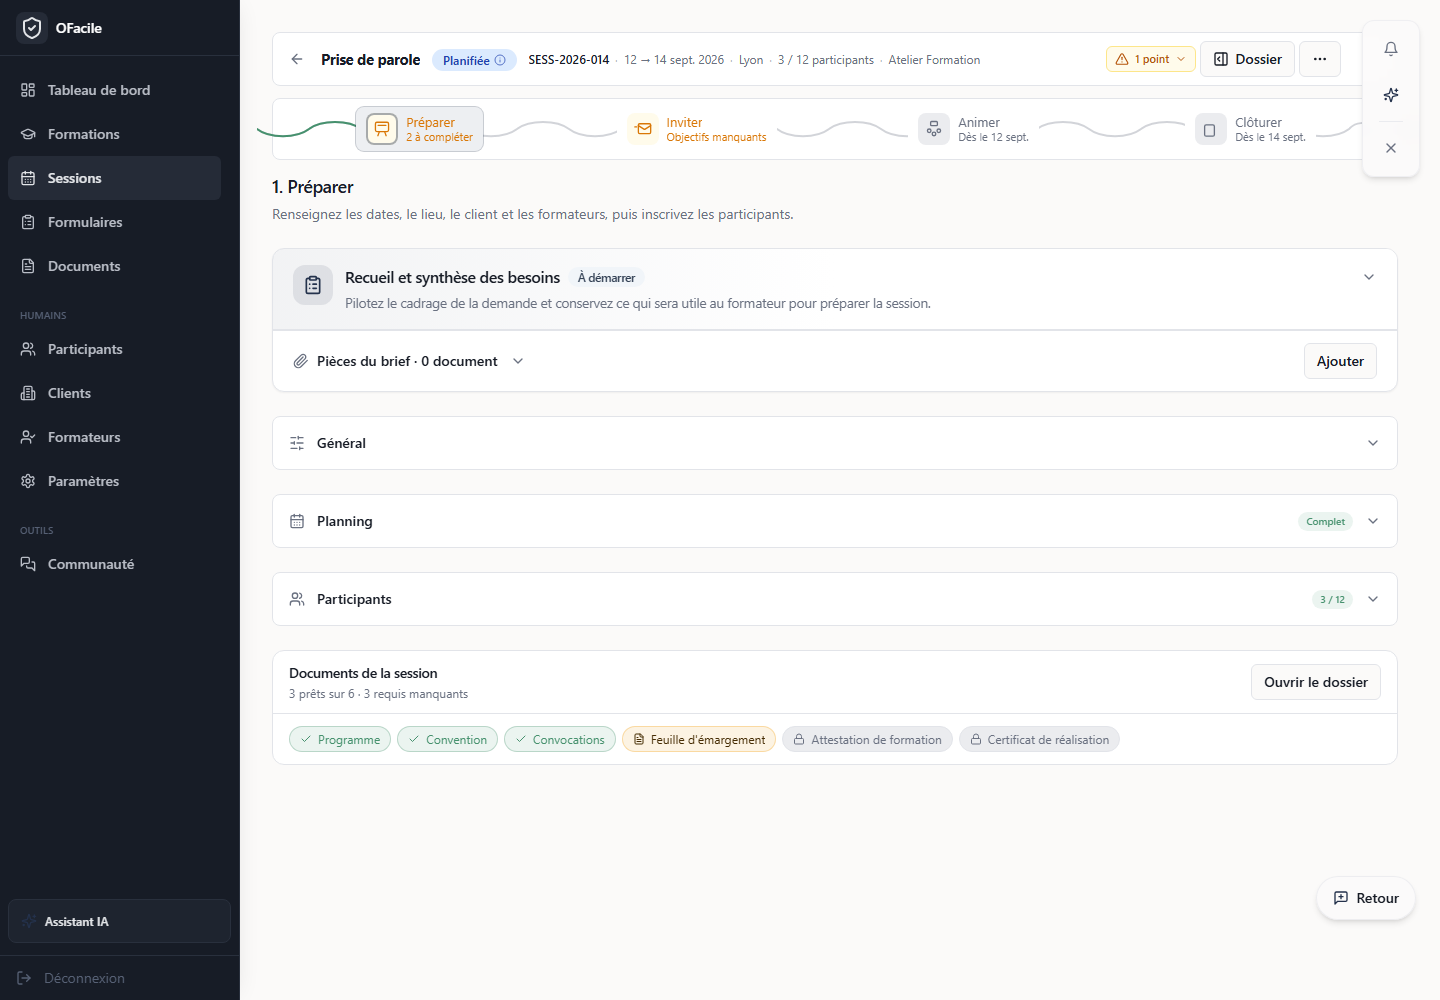Click the Participants people icon in section row
The height and width of the screenshot is (1000, 1440).
pyautogui.click(x=297, y=599)
